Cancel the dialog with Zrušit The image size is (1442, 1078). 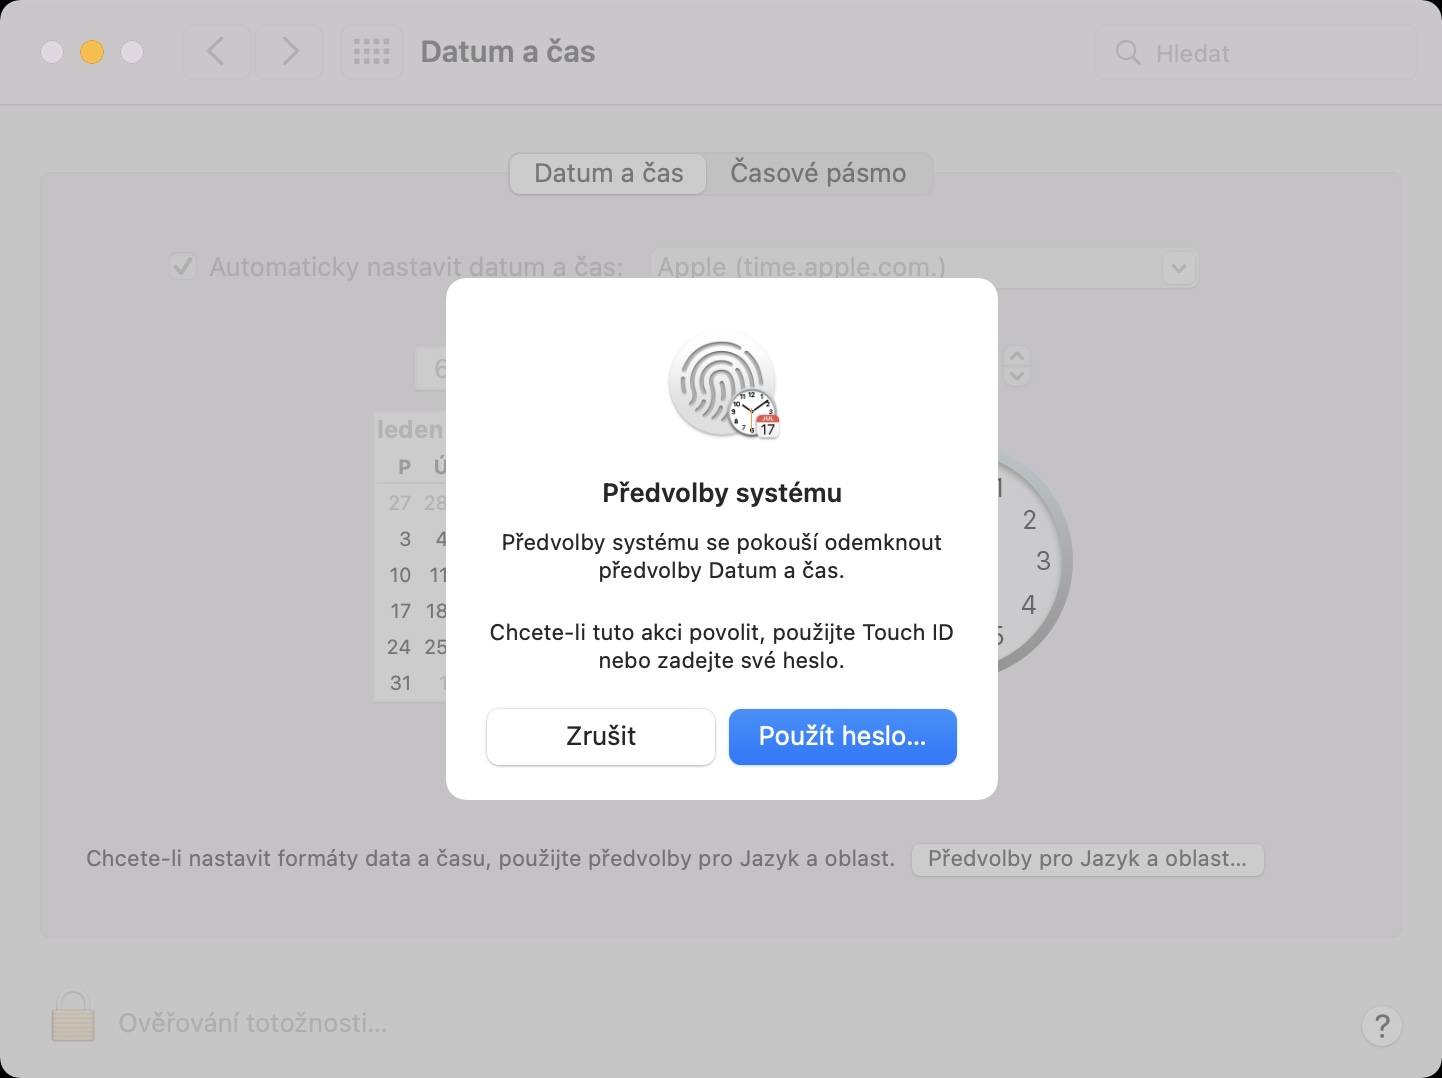click(x=601, y=737)
